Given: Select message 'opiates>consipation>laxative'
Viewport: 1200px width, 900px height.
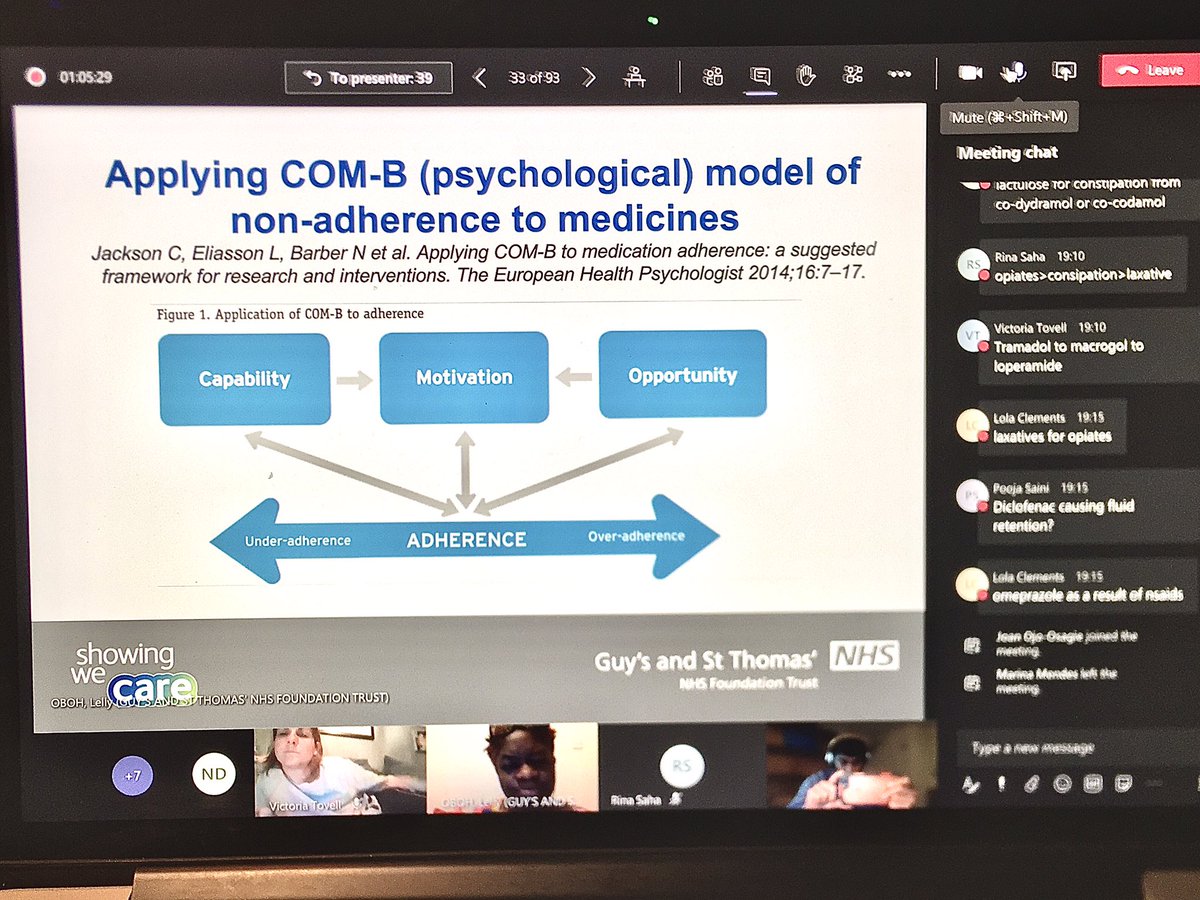Looking at the screenshot, I should point(1082,274).
